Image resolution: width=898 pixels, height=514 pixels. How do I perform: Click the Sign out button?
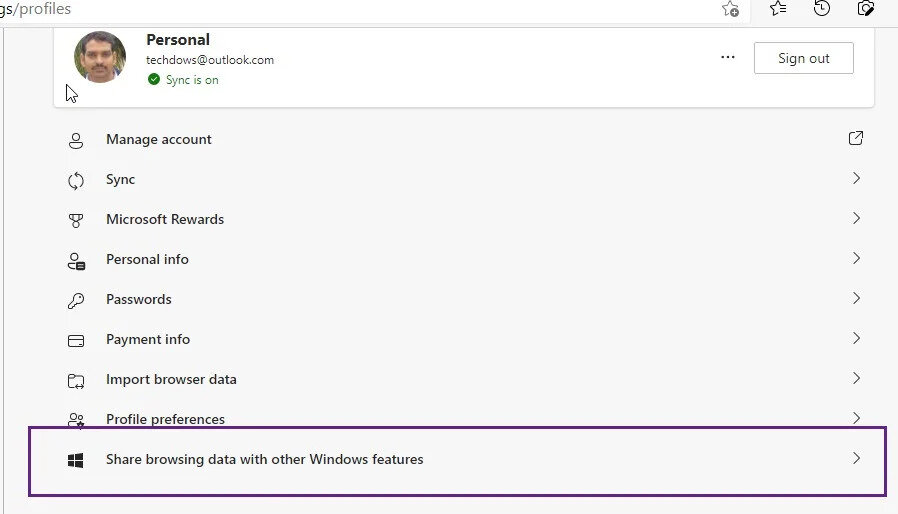[804, 58]
